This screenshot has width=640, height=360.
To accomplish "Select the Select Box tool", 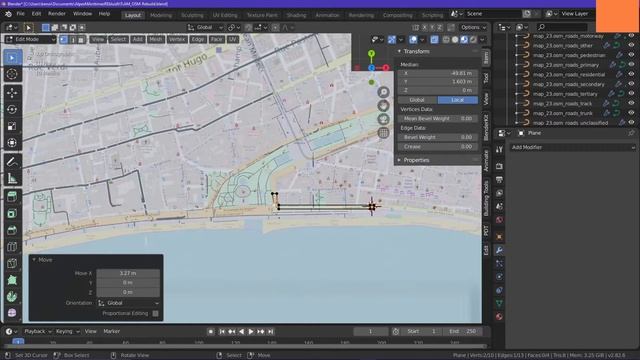I will click(12, 58).
